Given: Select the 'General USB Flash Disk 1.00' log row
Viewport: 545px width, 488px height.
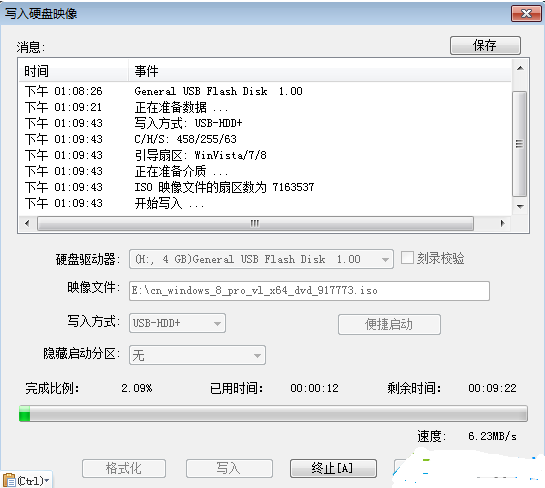Looking at the screenshot, I should [x=266, y=91].
